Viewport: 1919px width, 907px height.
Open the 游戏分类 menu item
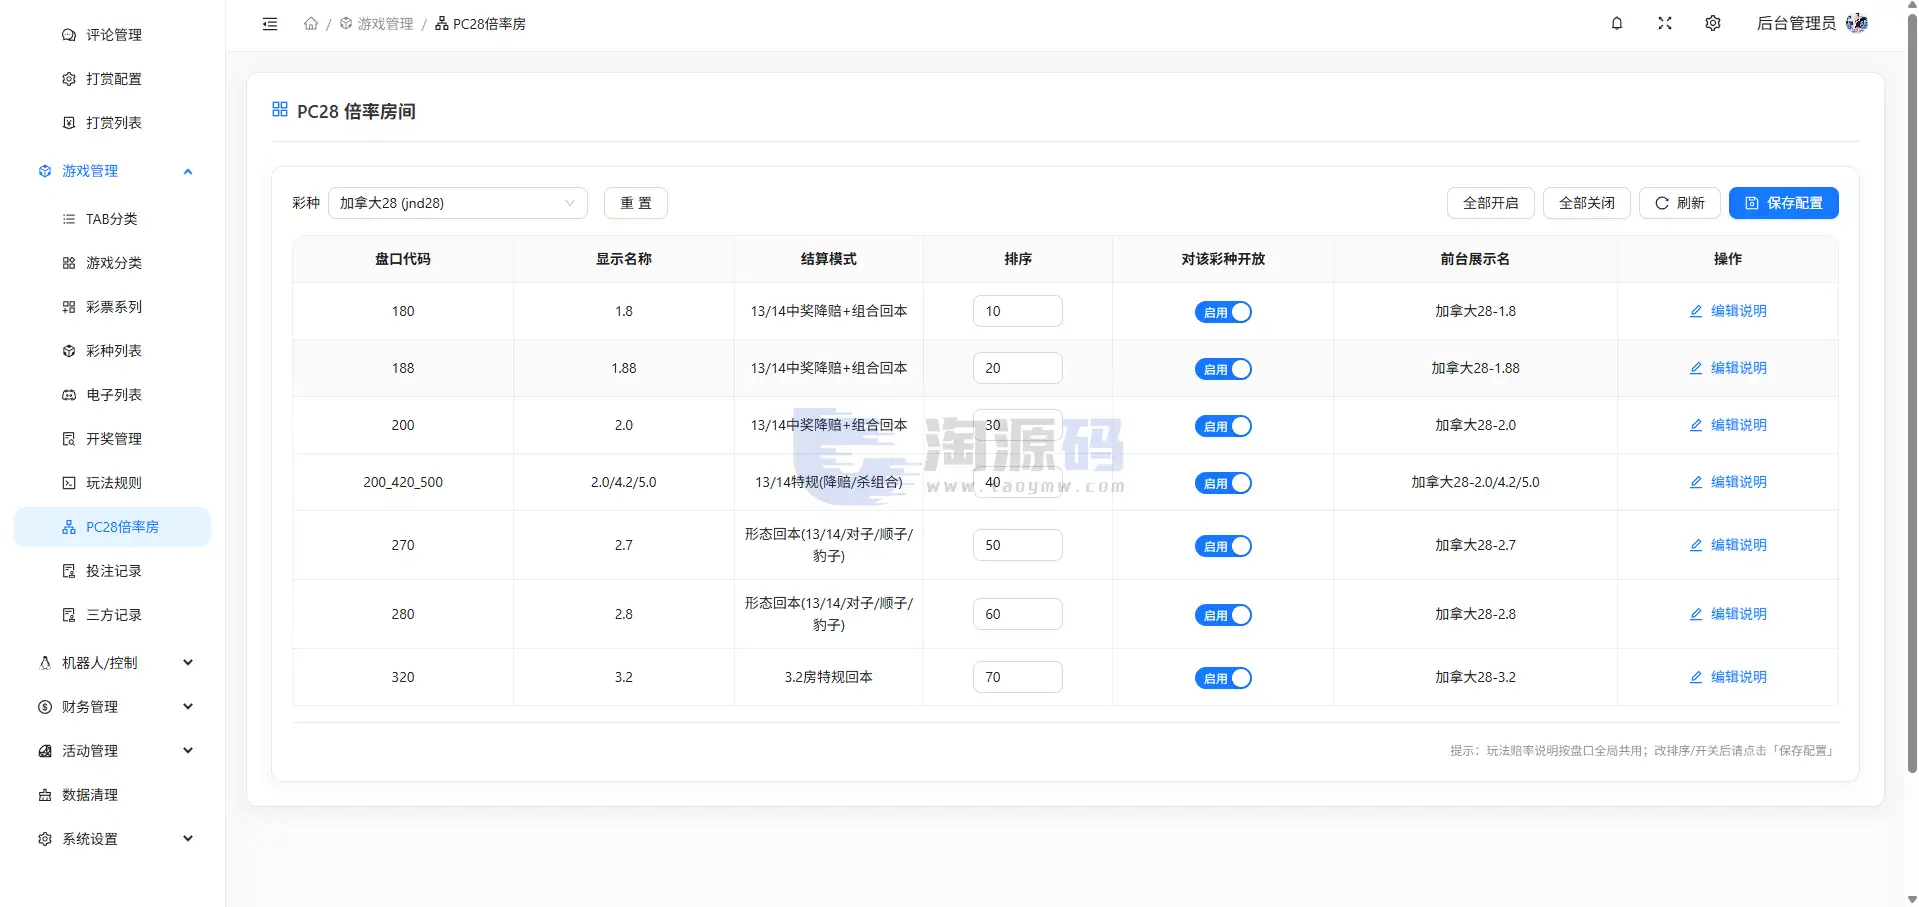click(113, 263)
